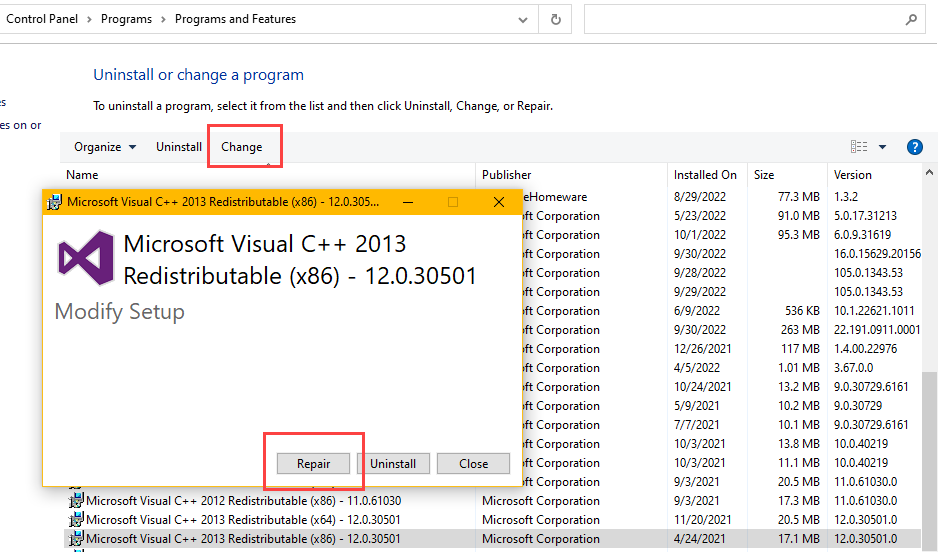Click Programs in the breadcrumb
This screenshot has width=938, height=552.
[x=126, y=19]
